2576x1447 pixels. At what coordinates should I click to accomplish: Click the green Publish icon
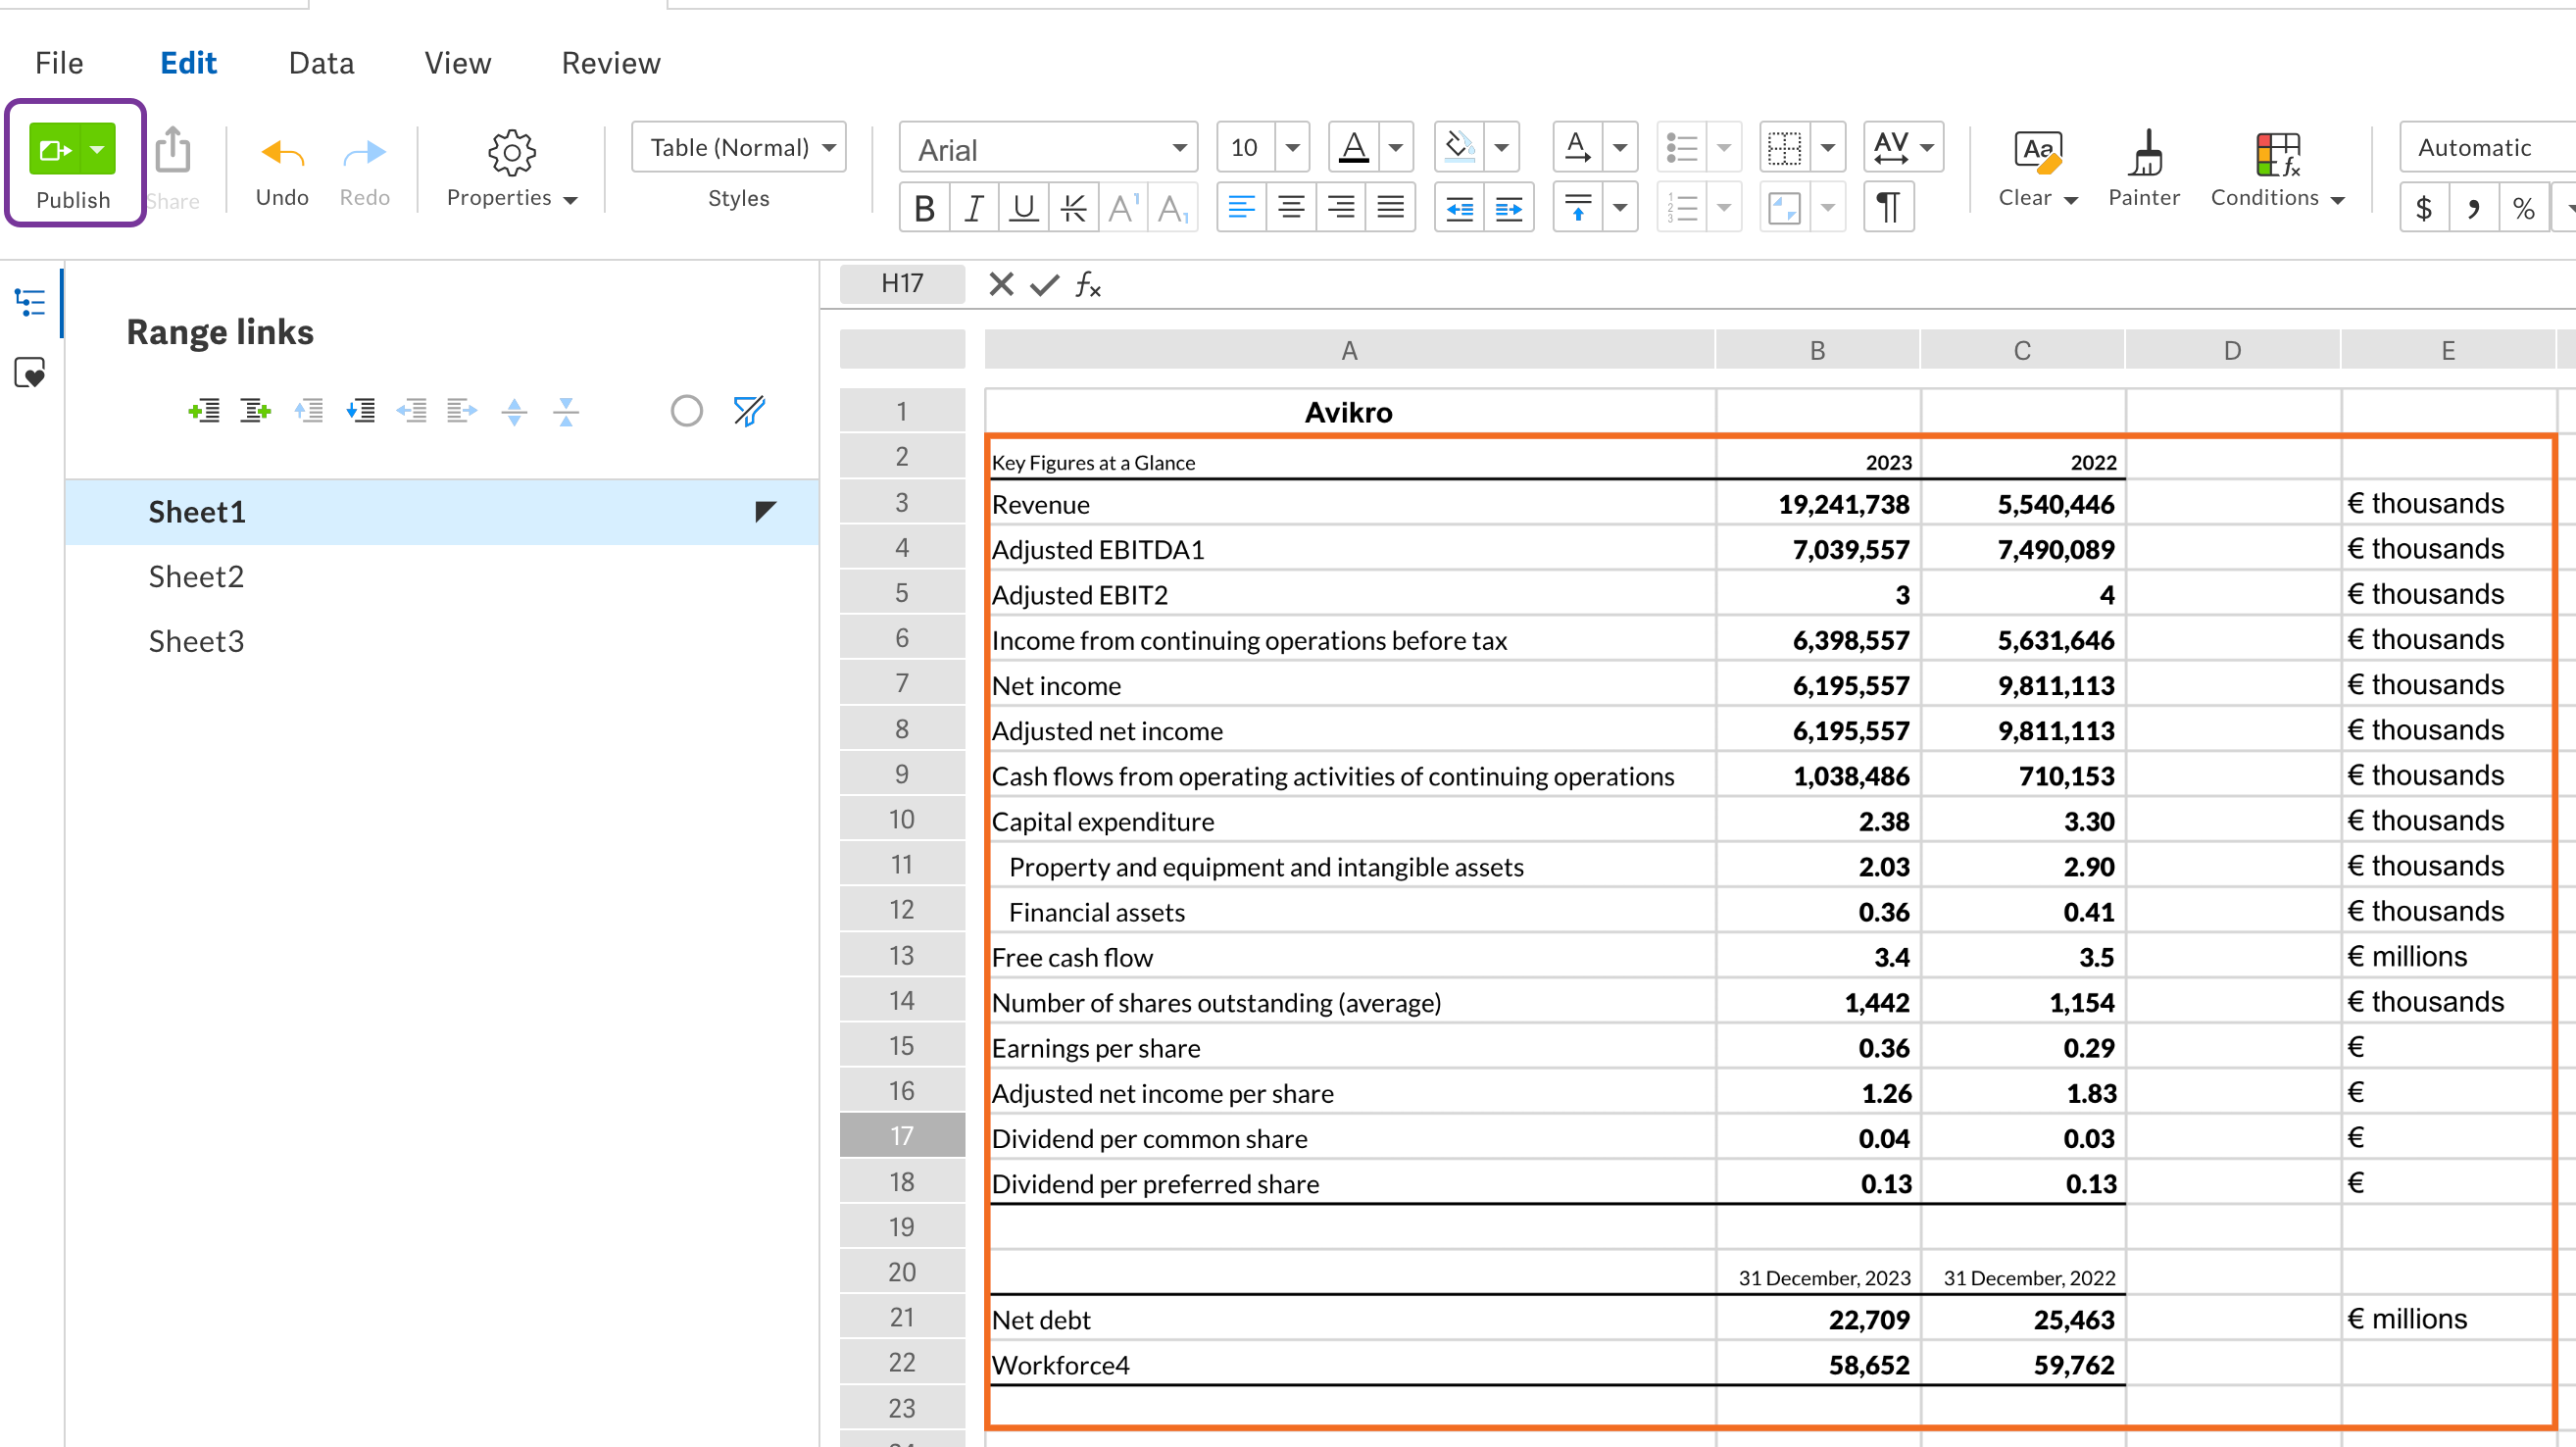(56, 150)
